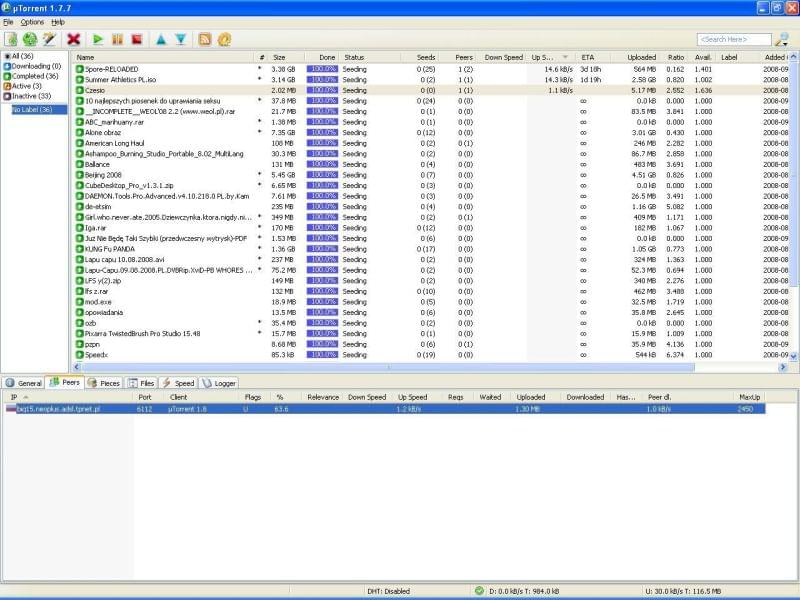Click the Create New Torrent wand icon
800x600 pixels.
pyautogui.click(x=49, y=39)
